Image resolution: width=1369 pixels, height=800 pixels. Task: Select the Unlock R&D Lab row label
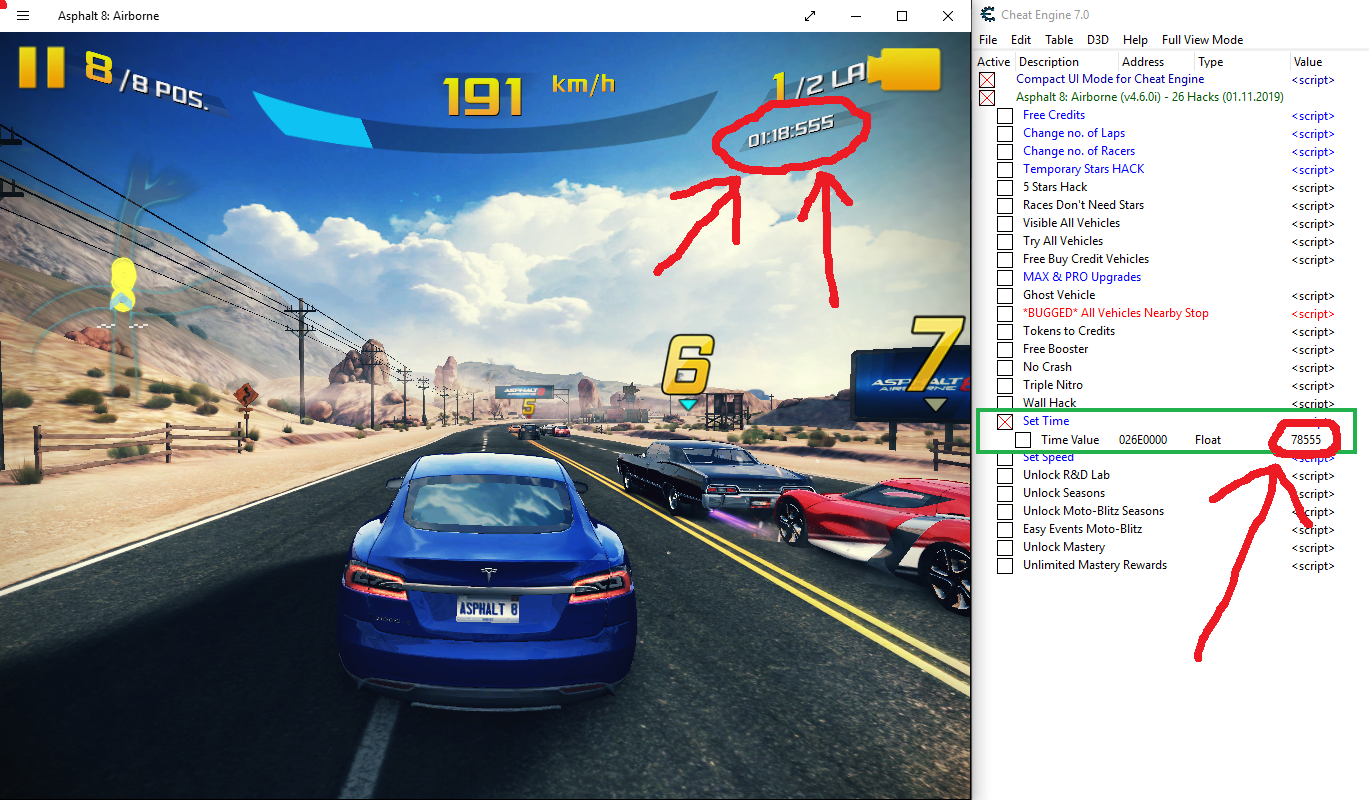pos(1066,475)
